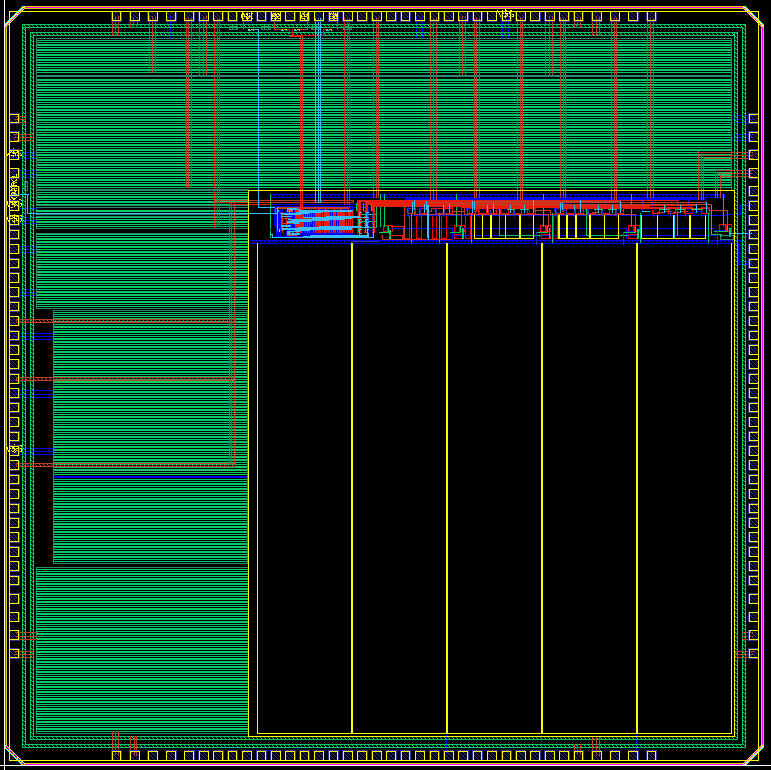Select the green cell rows in the bottom-left region
This screenshot has height=770, width=771.
(140, 650)
